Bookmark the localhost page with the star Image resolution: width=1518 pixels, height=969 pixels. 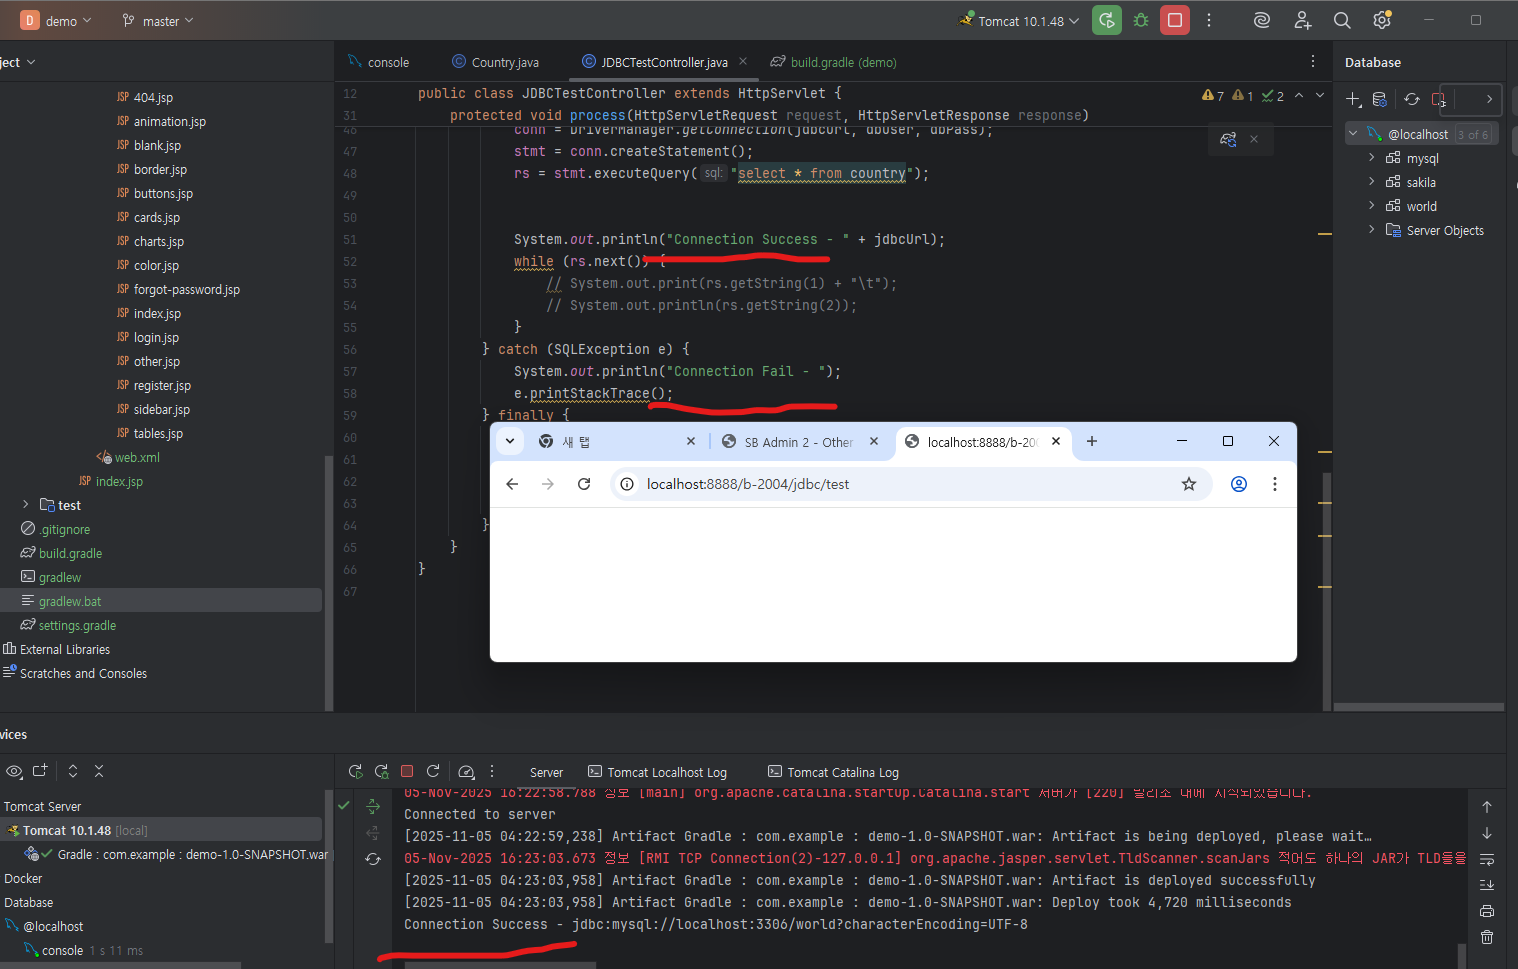(1189, 484)
